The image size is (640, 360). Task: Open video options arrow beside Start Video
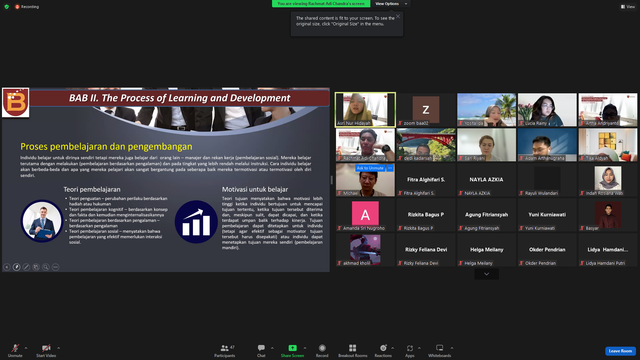tap(59, 348)
